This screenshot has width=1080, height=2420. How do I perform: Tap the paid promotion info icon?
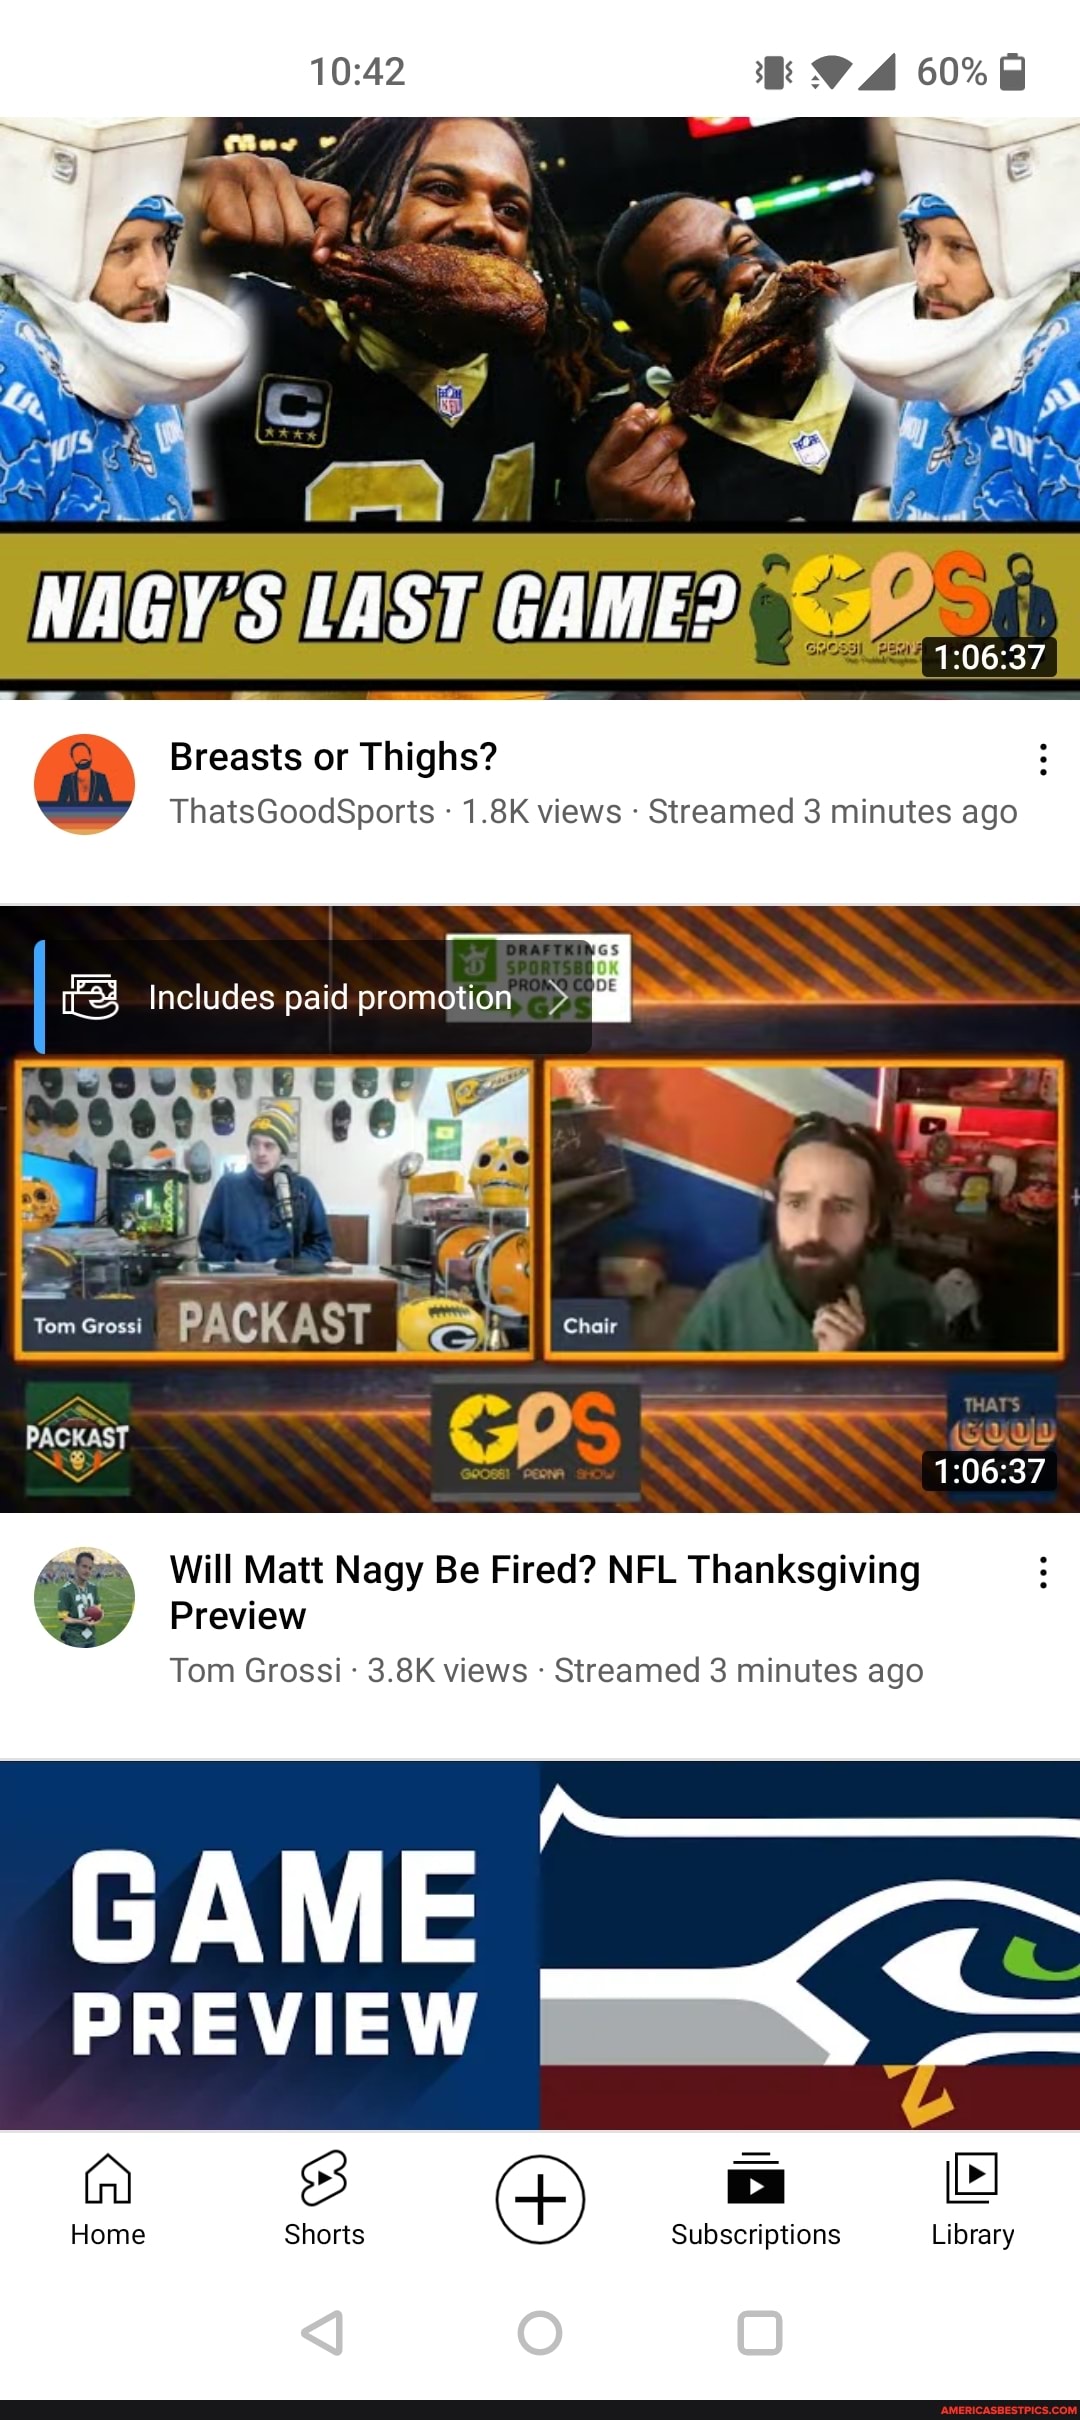tap(90, 997)
